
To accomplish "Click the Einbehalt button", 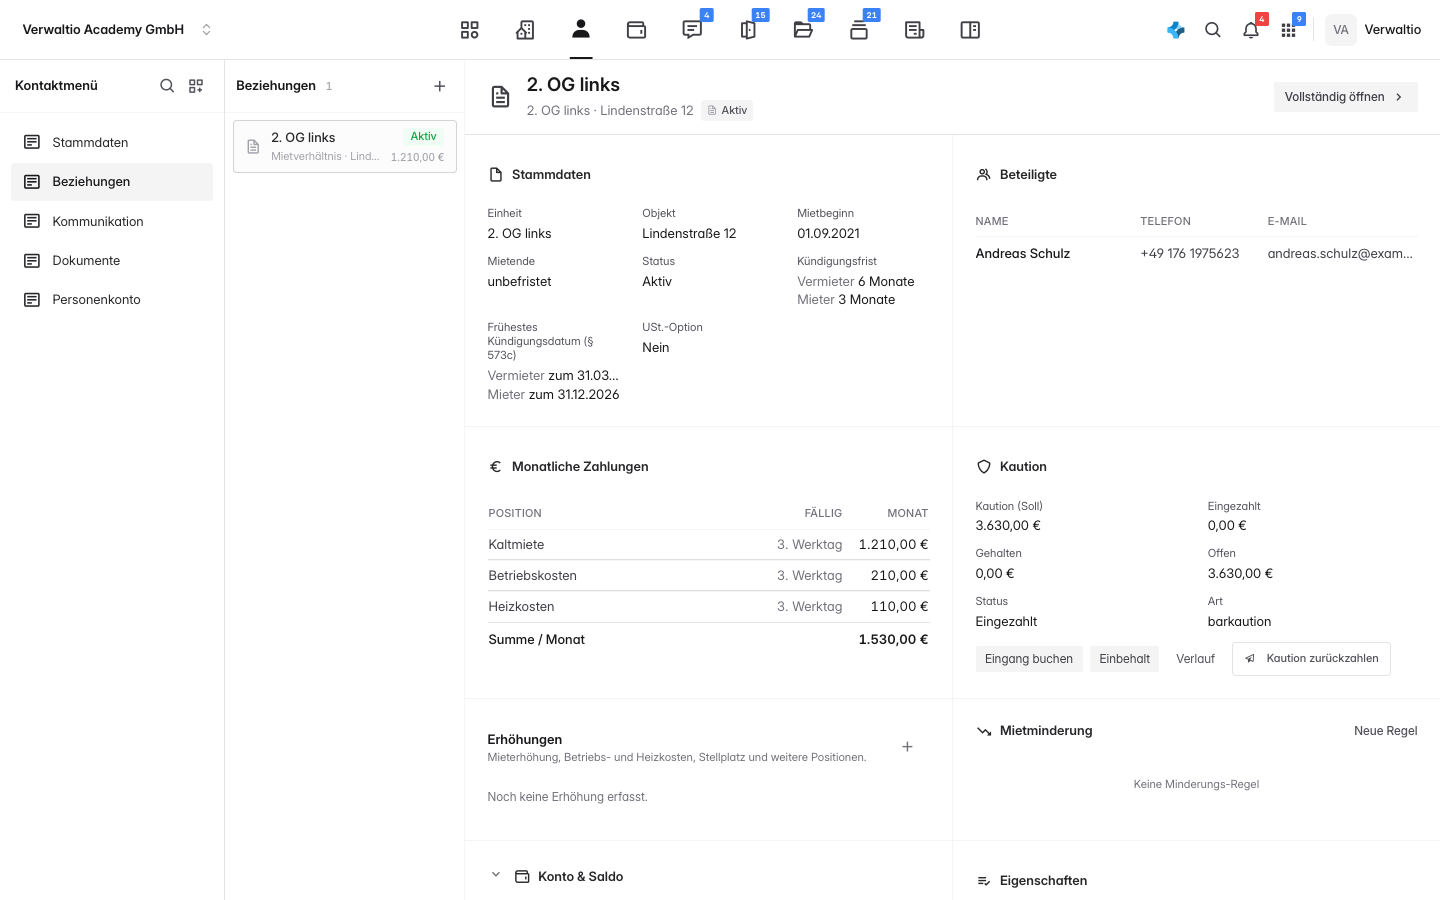I will coord(1125,659).
